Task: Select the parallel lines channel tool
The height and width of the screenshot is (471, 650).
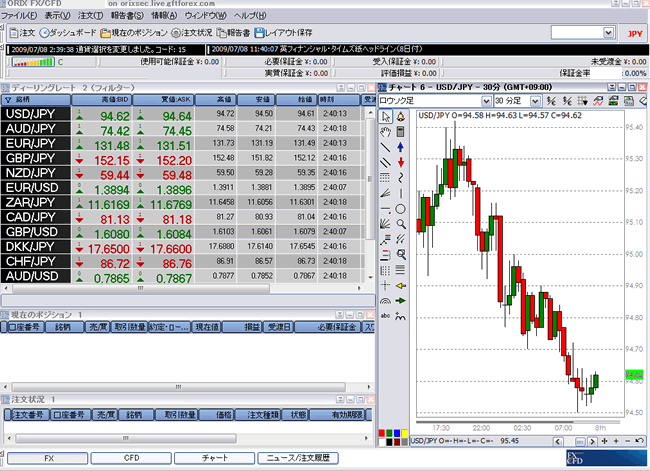Action: [386, 163]
